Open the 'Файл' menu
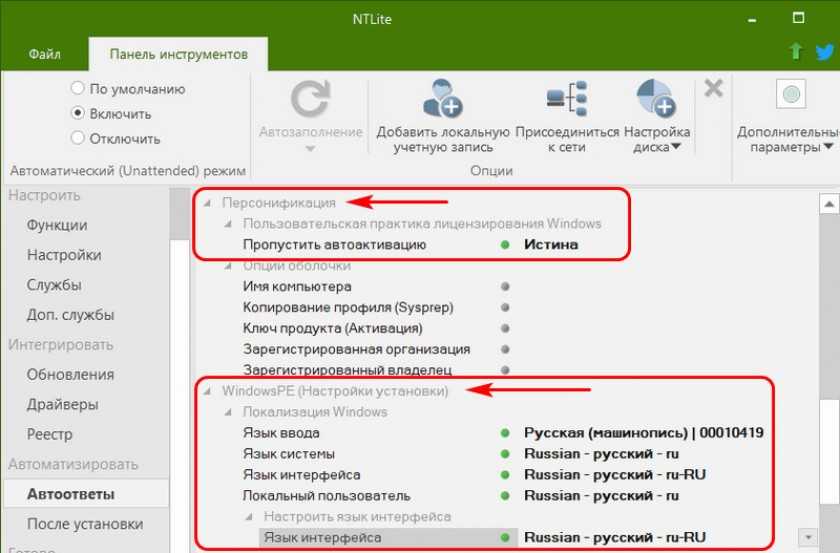 [43, 53]
